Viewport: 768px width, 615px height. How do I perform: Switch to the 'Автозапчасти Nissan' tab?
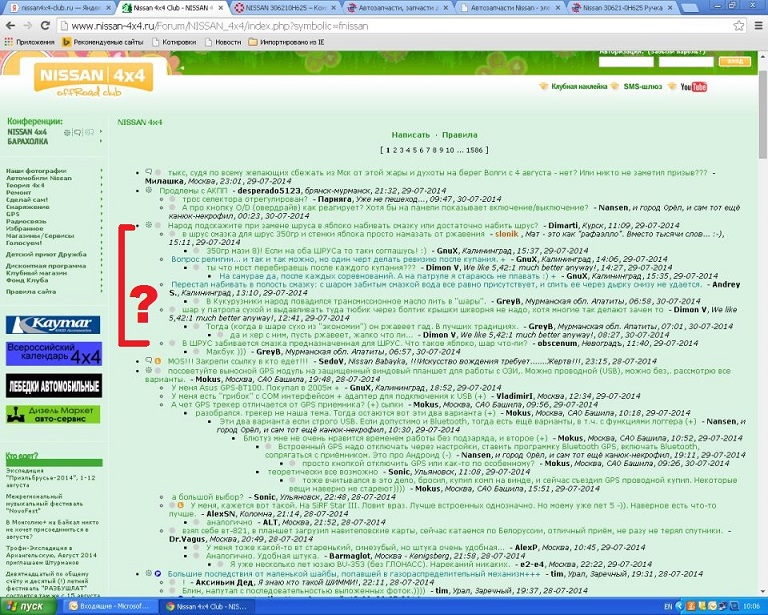(510, 8)
